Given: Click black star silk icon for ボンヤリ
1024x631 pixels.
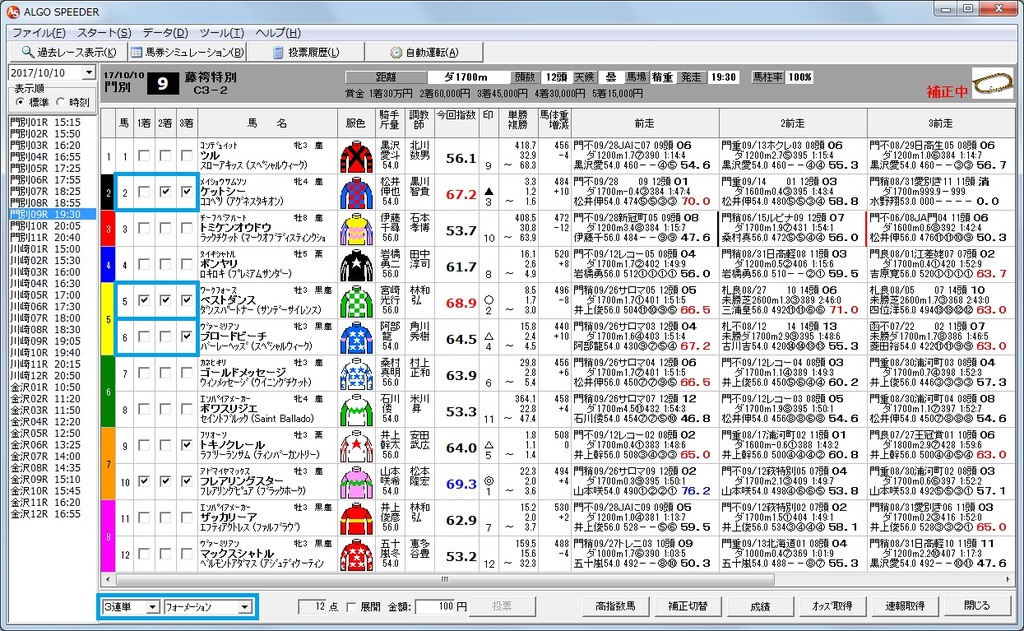Looking at the screenshot, I should tap(356, 265).
